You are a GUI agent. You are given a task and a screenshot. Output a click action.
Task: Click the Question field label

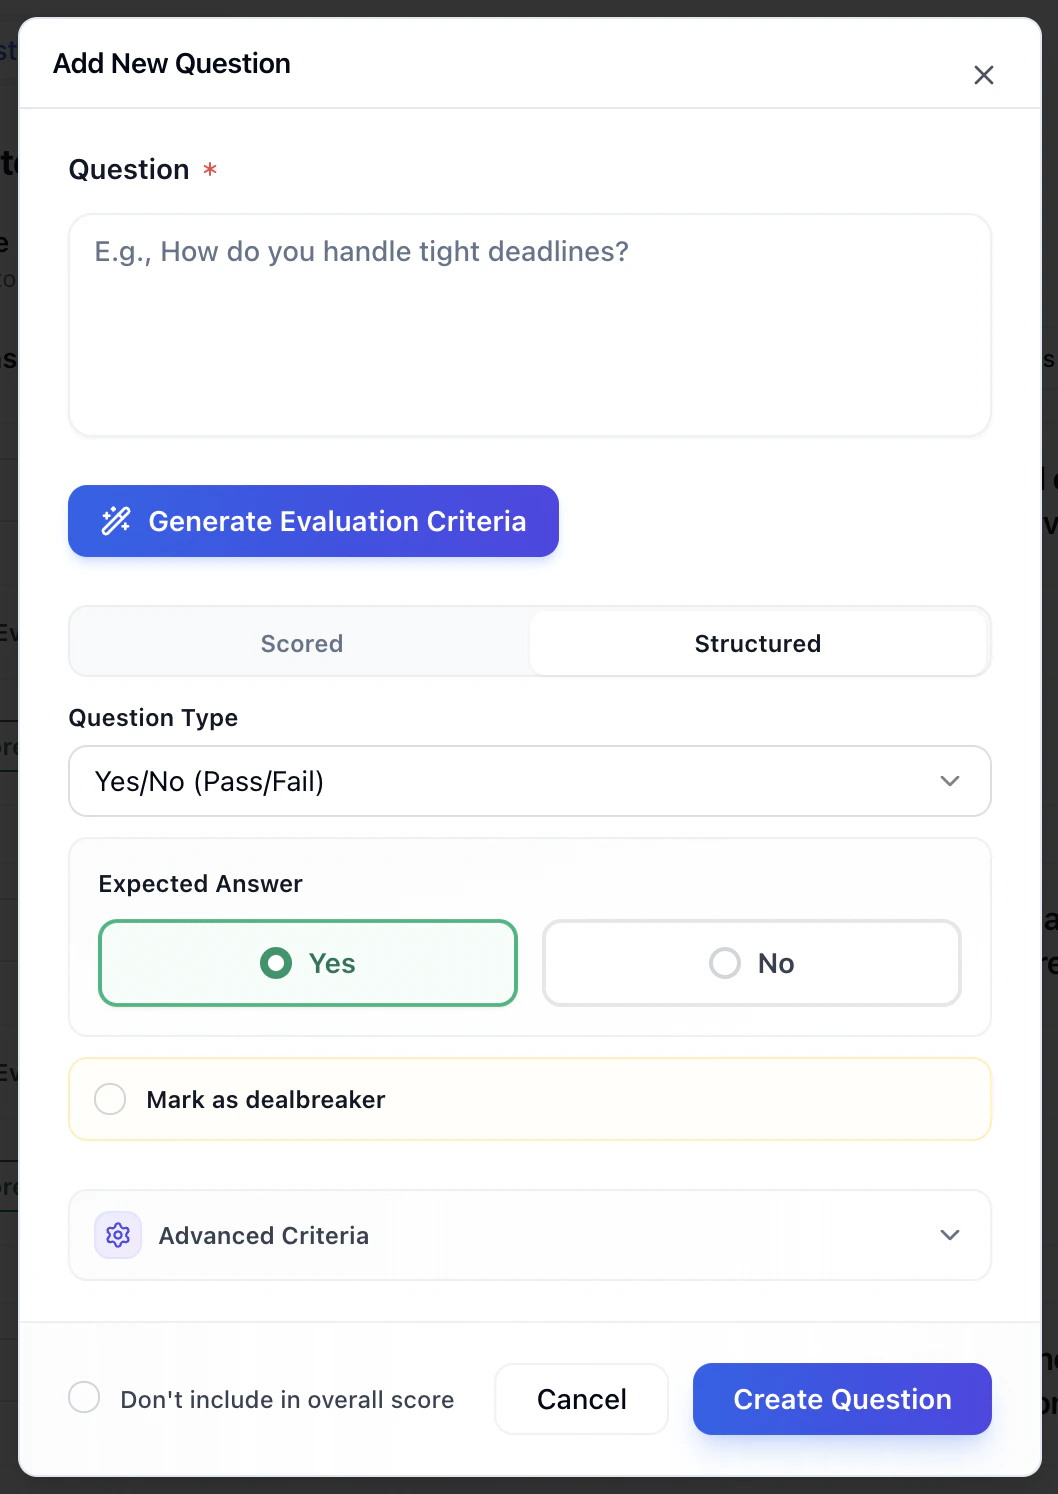click(129, 169)
